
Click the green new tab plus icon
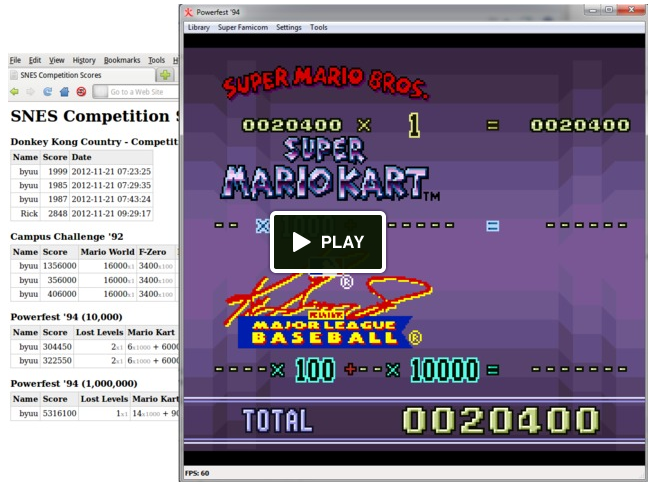pos(165,75)
